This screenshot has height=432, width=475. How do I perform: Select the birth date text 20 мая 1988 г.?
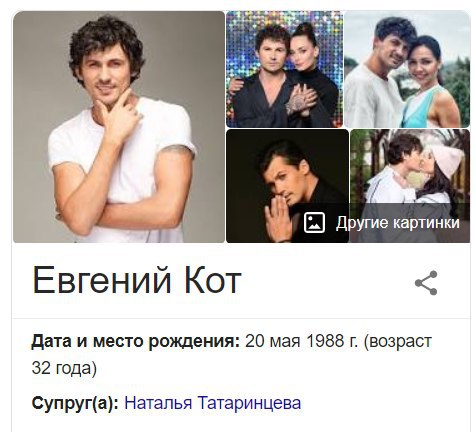tap(302, 341)
